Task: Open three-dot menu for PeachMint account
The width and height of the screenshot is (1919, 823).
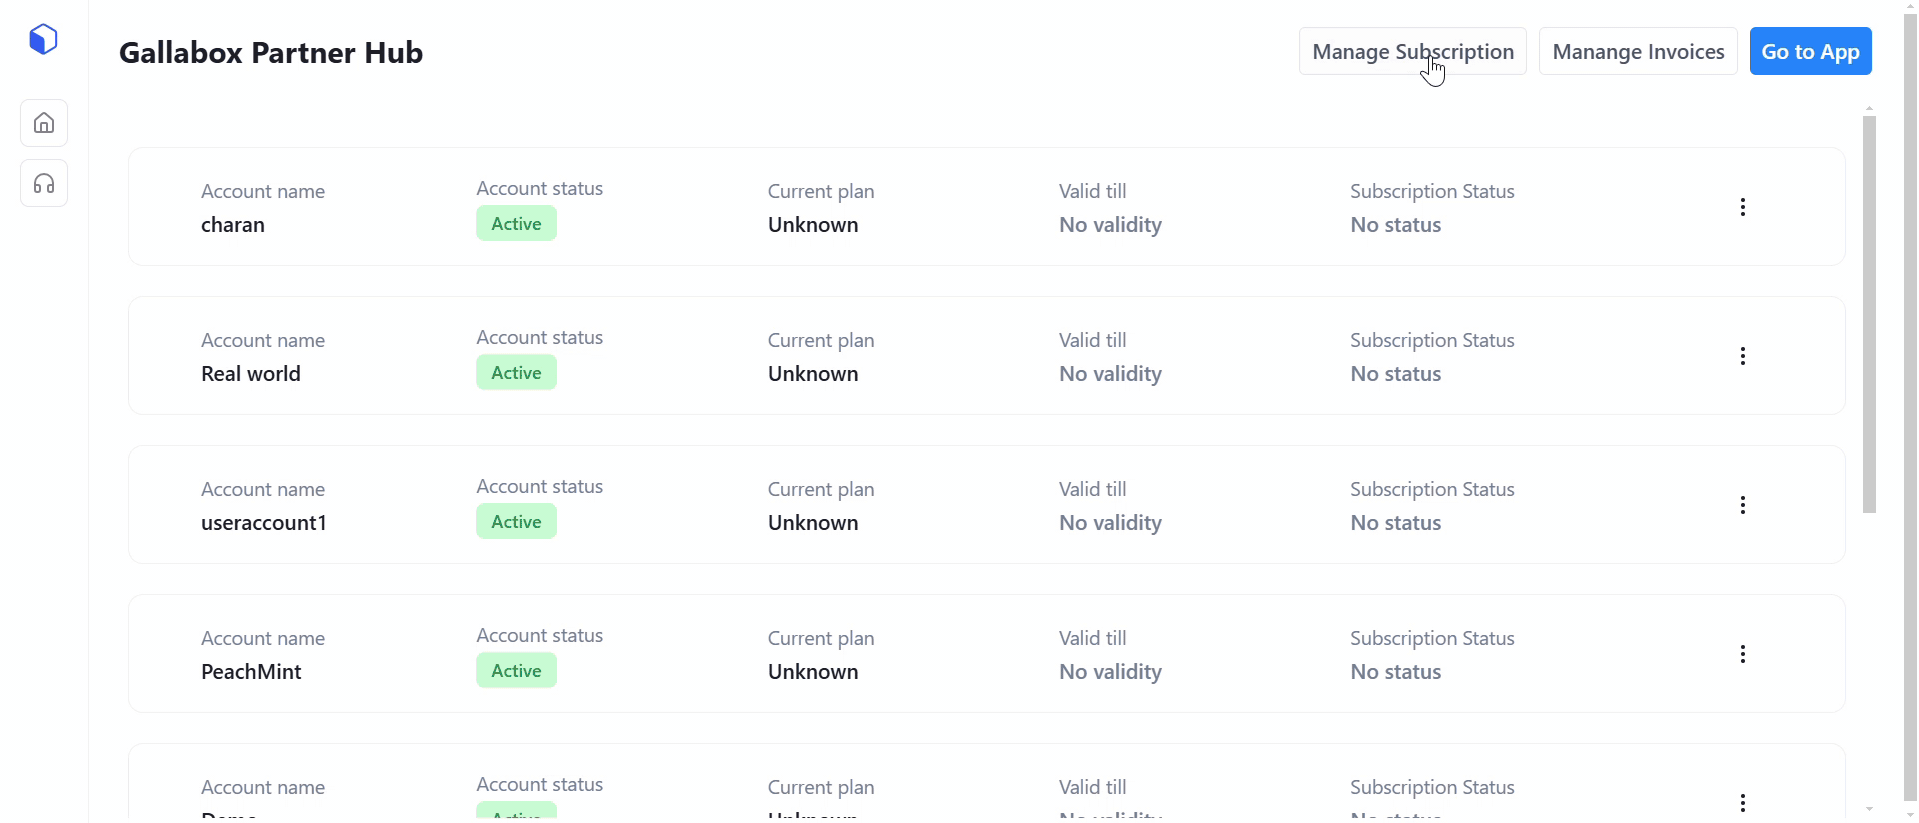Action: pyautogui.click(x=1742, y=654)
